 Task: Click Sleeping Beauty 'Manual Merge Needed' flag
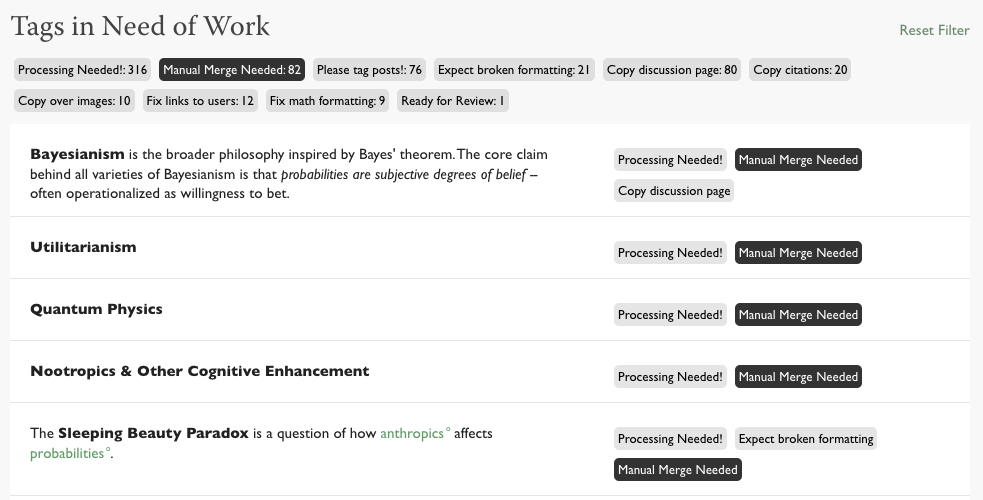click(678, 470)
